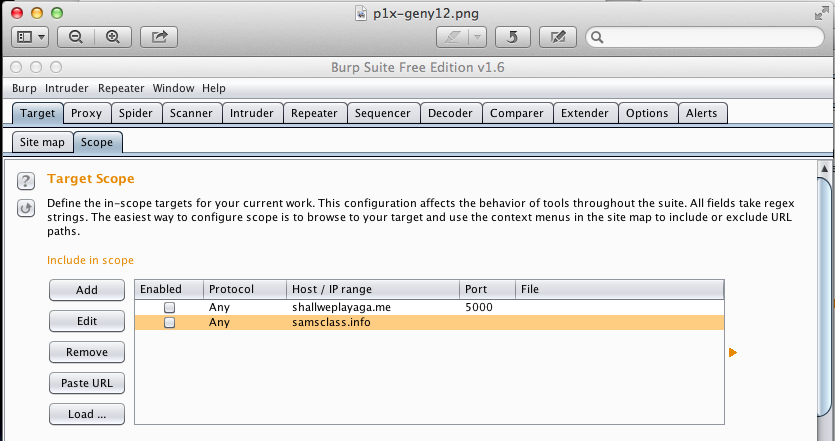835x441 pixels.
Task: Click the Share icon in Preview toolbar
Action: coord(158,37)
